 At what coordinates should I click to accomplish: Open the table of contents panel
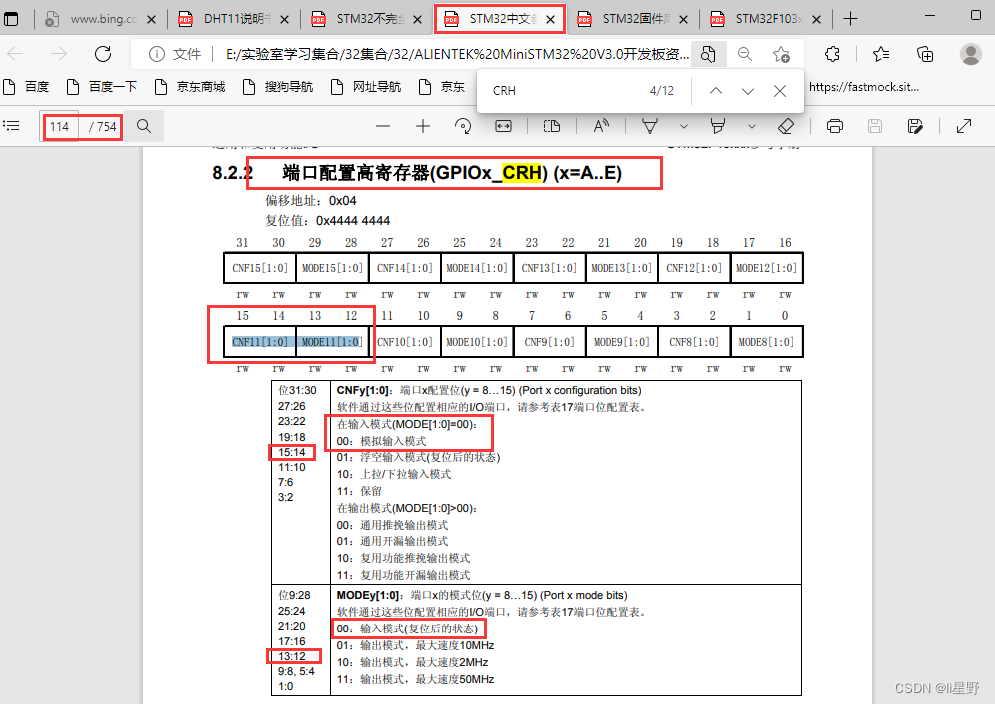(12, 126)
